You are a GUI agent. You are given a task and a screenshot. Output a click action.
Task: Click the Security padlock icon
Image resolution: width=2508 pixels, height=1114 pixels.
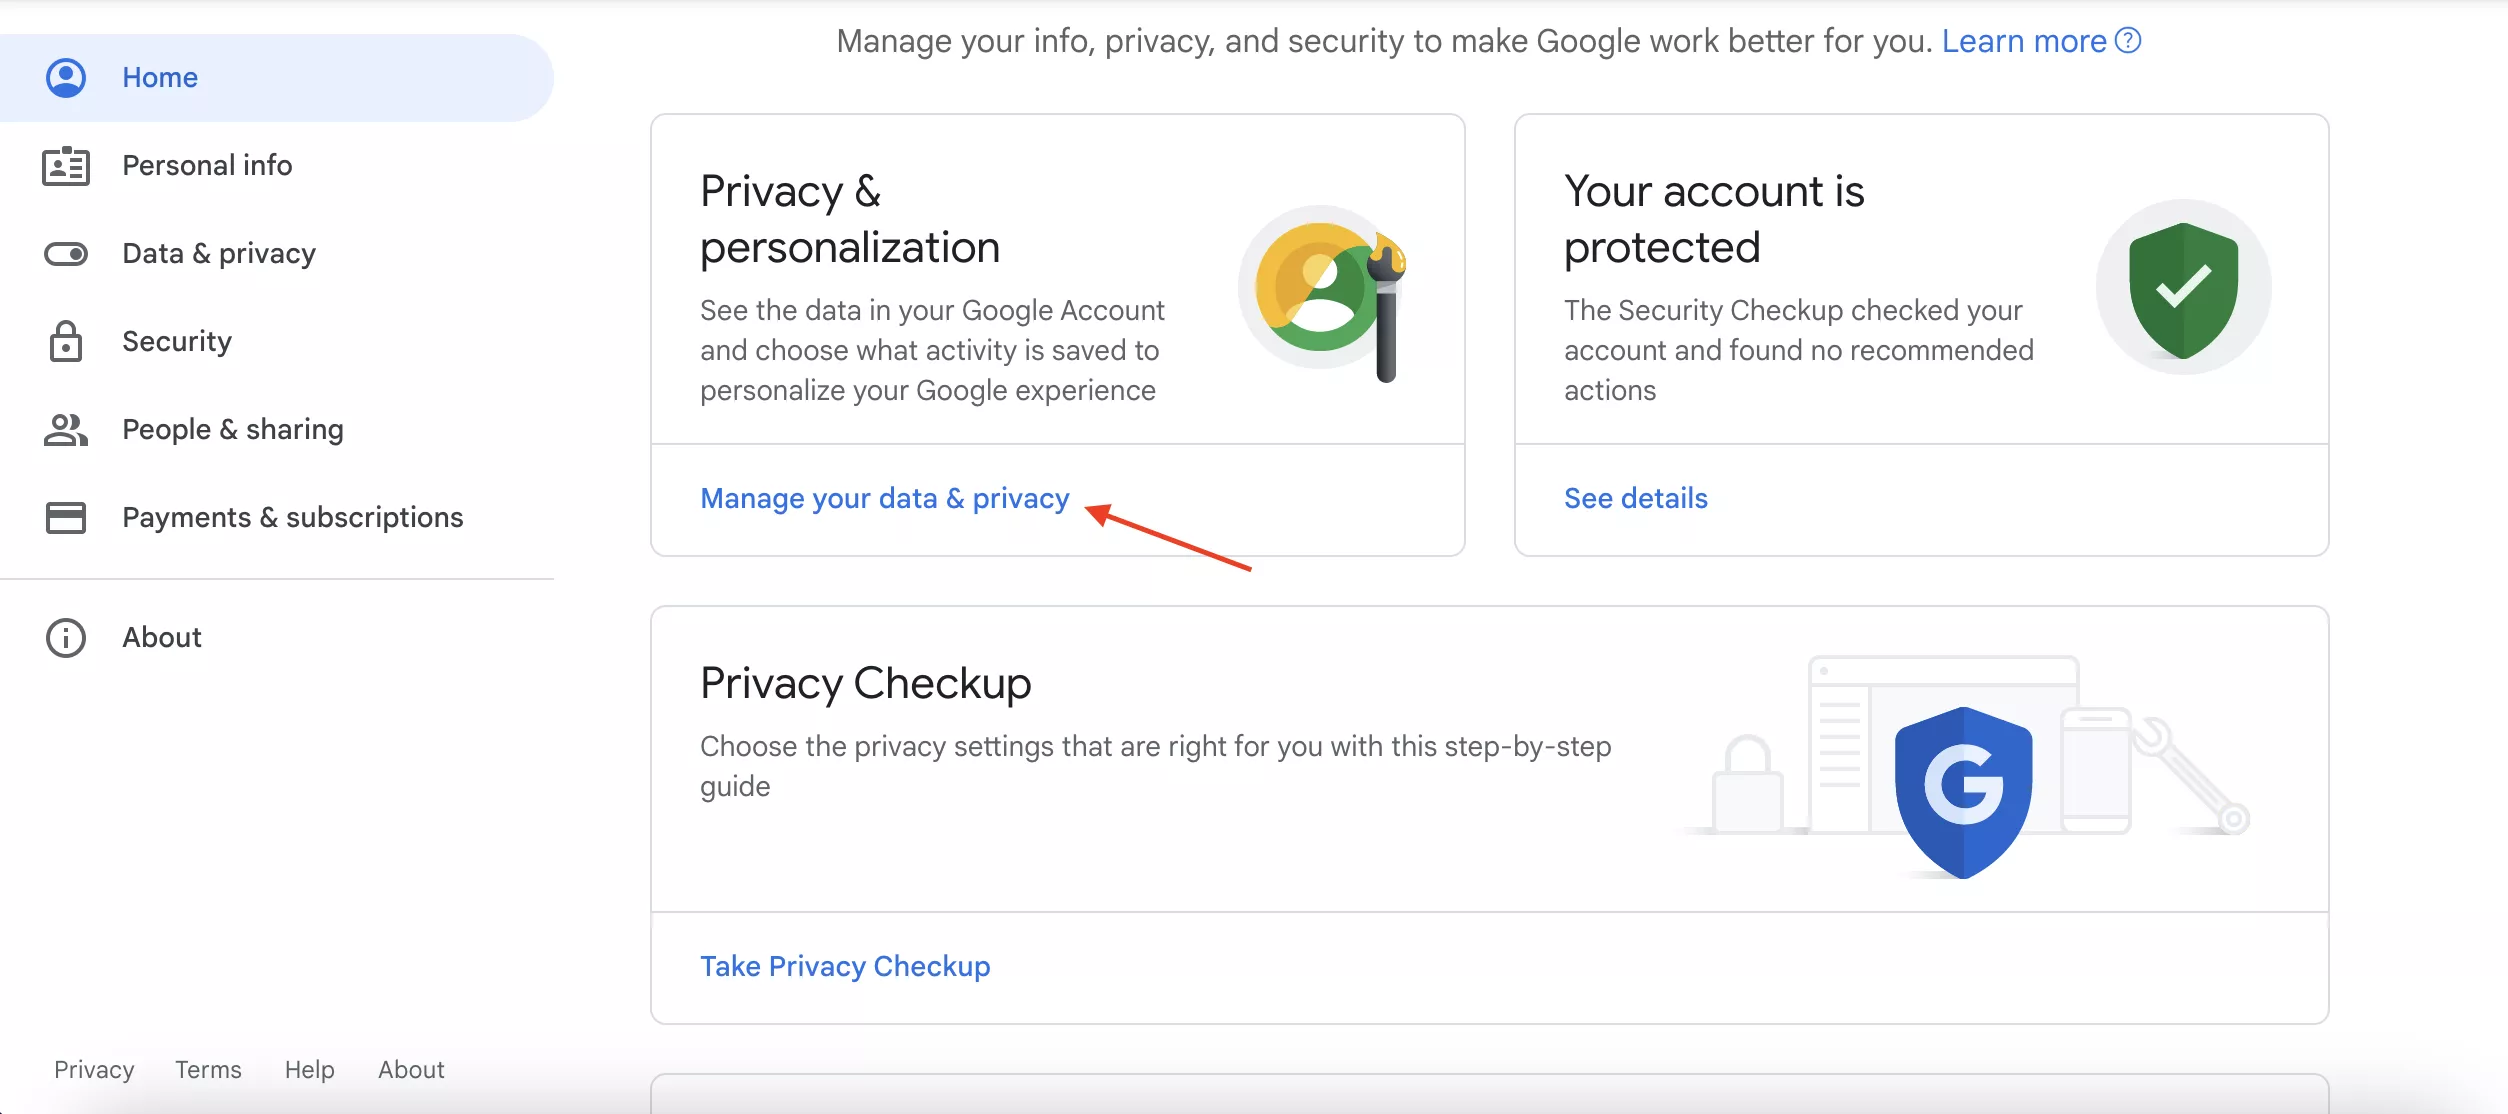(66, 342)
